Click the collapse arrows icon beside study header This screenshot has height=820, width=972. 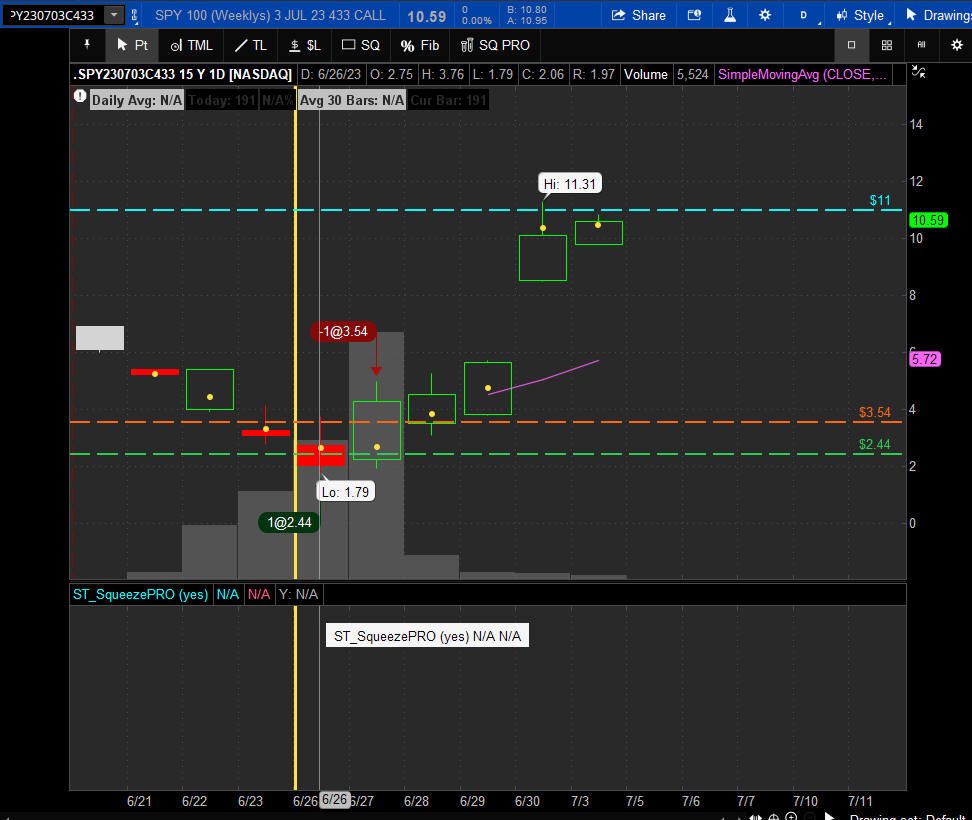click(x=918, y=73)
